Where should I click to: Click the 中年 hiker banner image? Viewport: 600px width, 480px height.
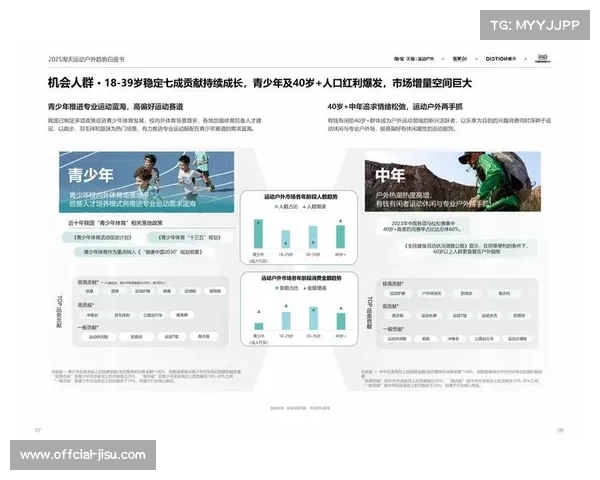point(453,181)
